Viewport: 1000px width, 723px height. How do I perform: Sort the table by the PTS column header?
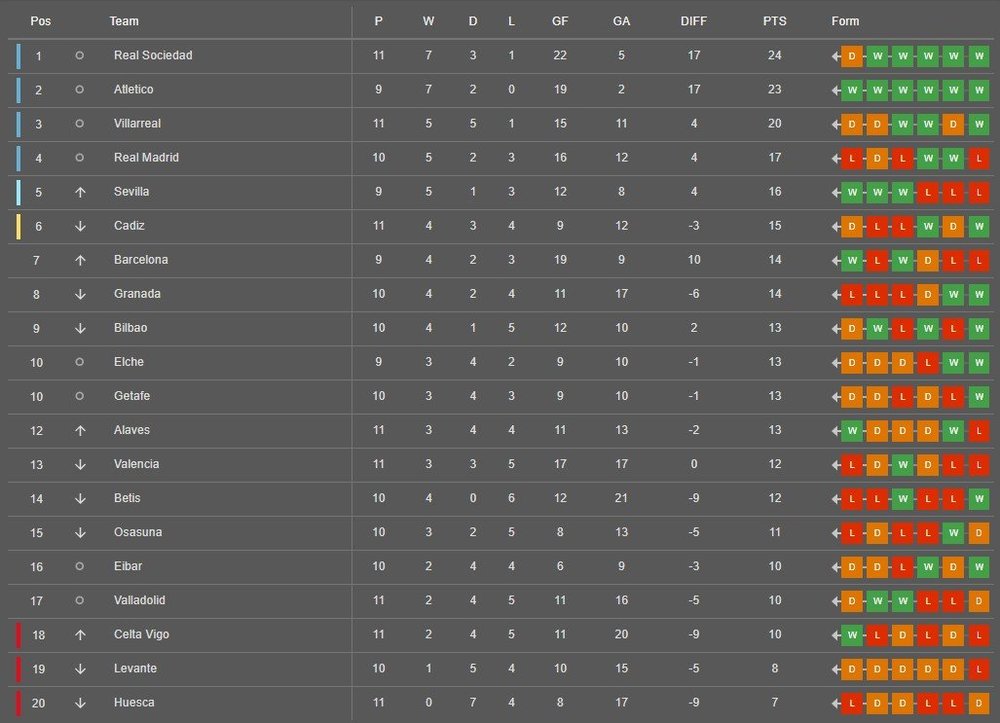pyautogui.click(x=774, y=21)
